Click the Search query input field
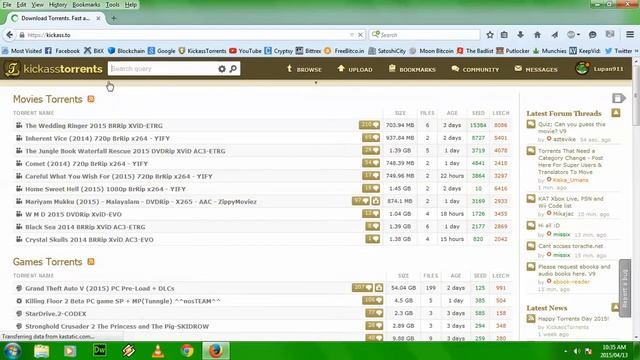Image resolution: width=640 pixels, height=360 pixels. pos(162,69)
